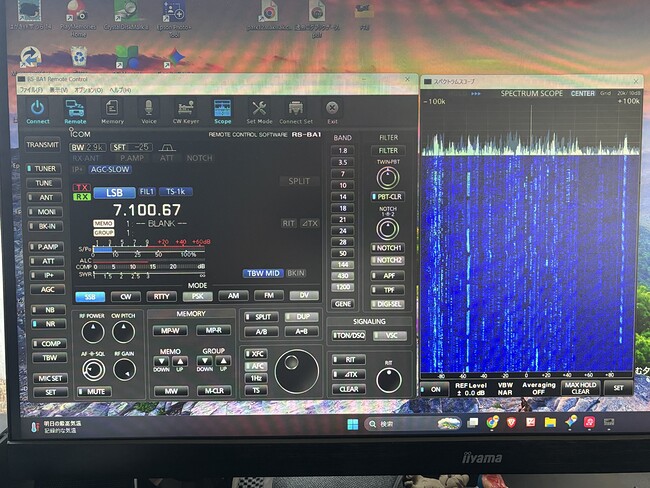
Task: Open the Set Mode tools icon
Action: click(259, 111)
